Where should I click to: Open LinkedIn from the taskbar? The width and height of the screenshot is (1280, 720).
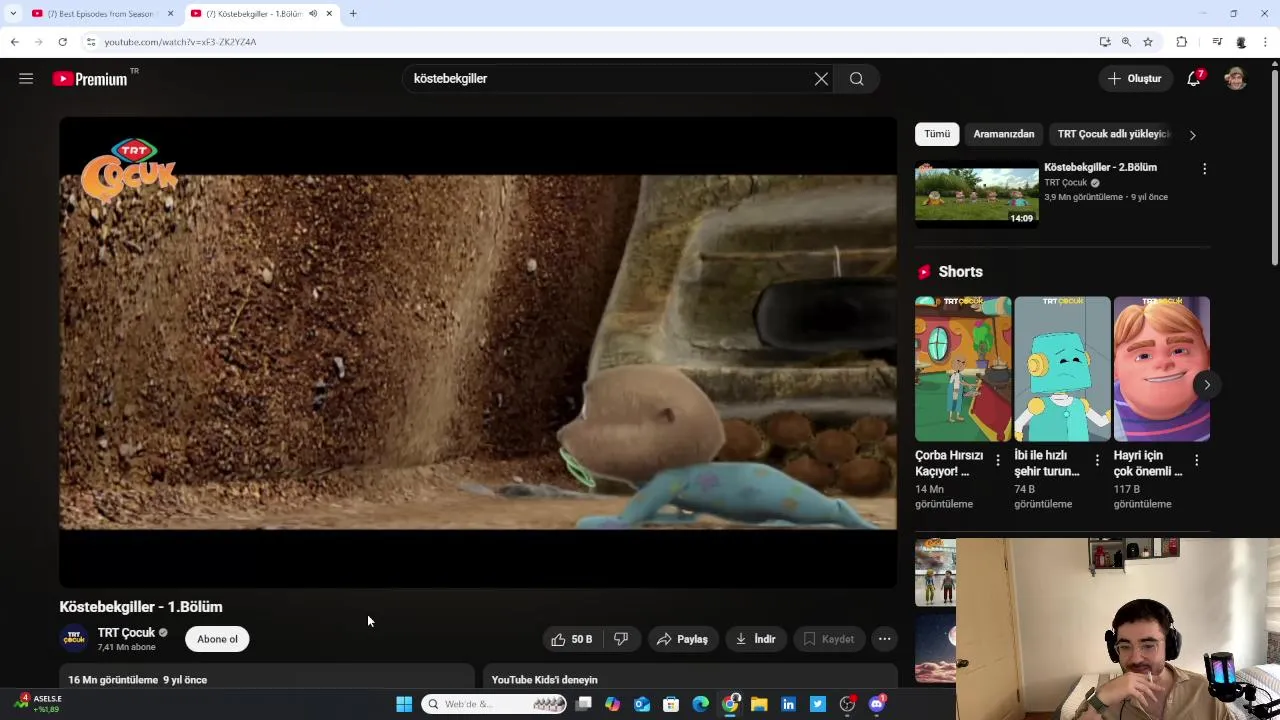[788, 704]
